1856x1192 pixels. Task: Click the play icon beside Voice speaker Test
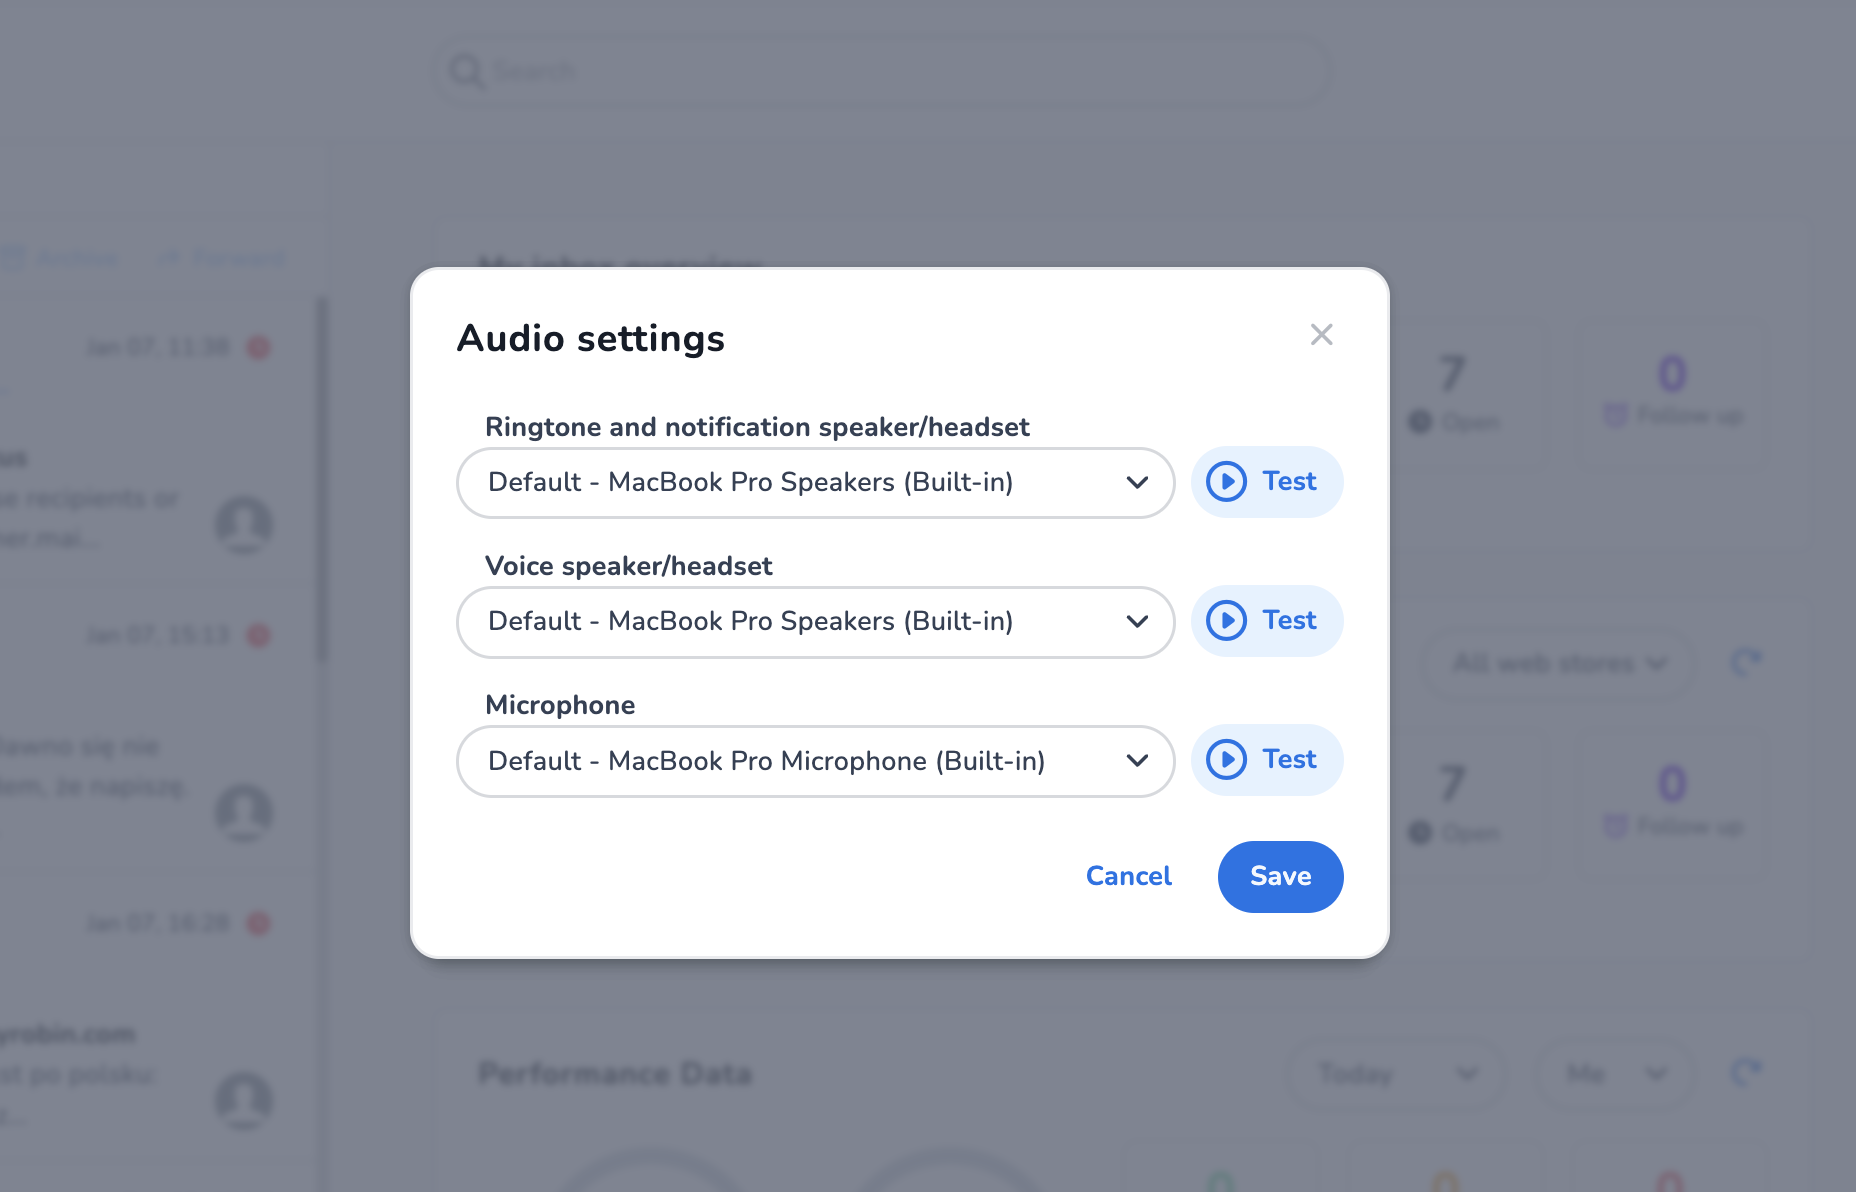(x=1226, y=621)
